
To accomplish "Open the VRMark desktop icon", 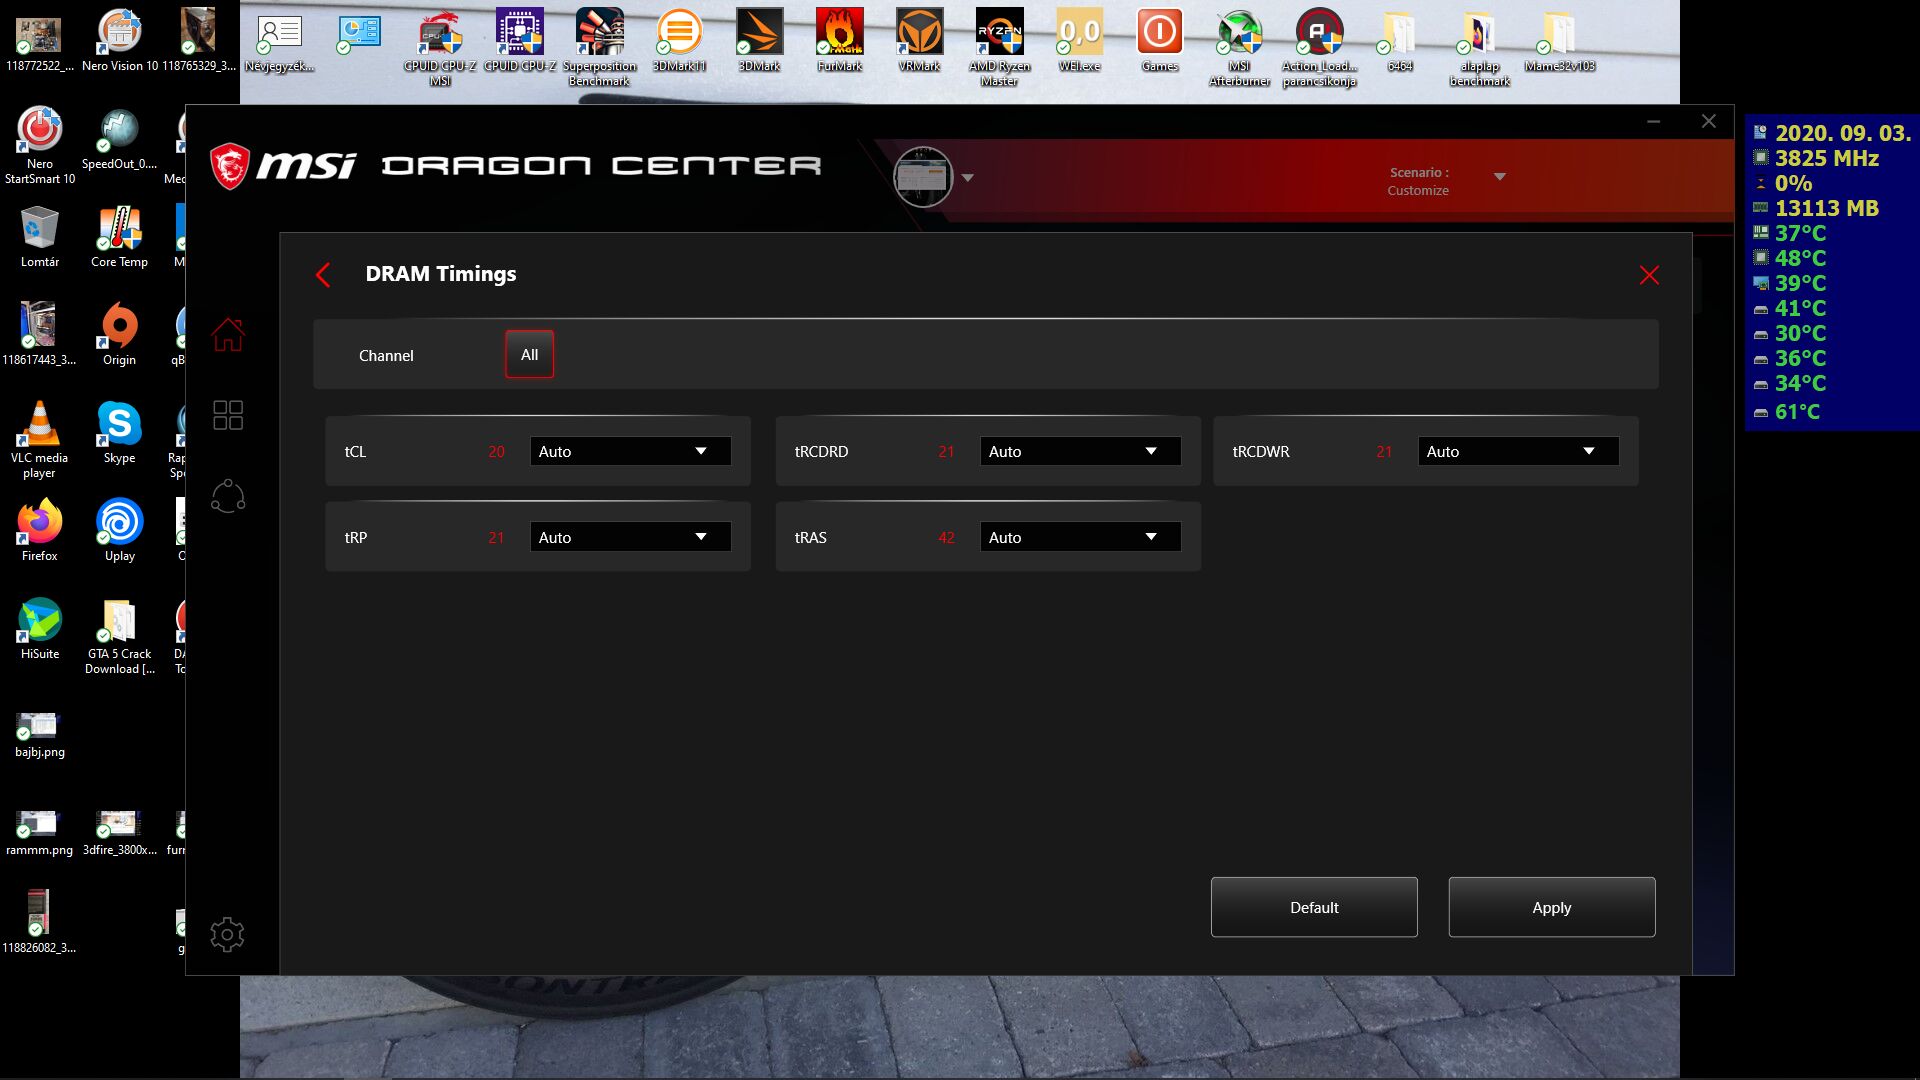I will pyautogui.click(x=920, y=41).
